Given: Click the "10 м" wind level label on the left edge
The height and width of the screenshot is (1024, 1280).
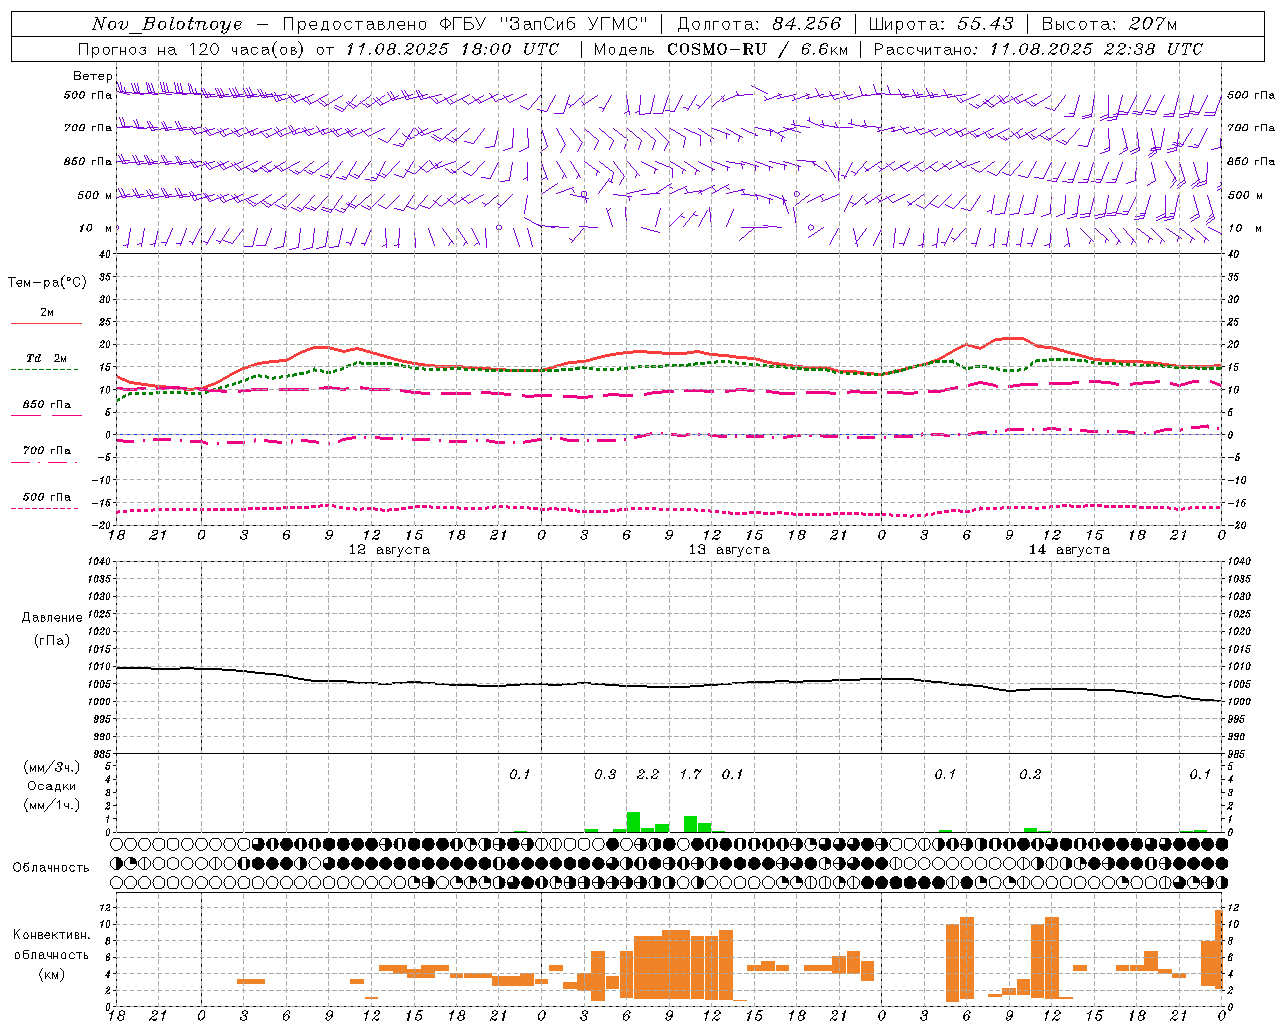Looking at the screenshot, I should (x=95, y=228).
